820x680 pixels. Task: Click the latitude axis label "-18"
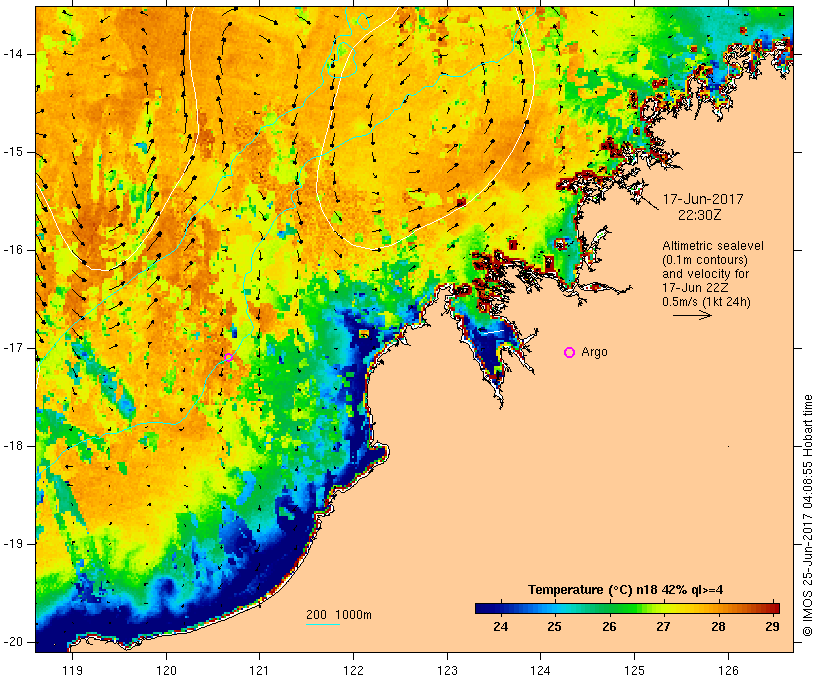13,446
